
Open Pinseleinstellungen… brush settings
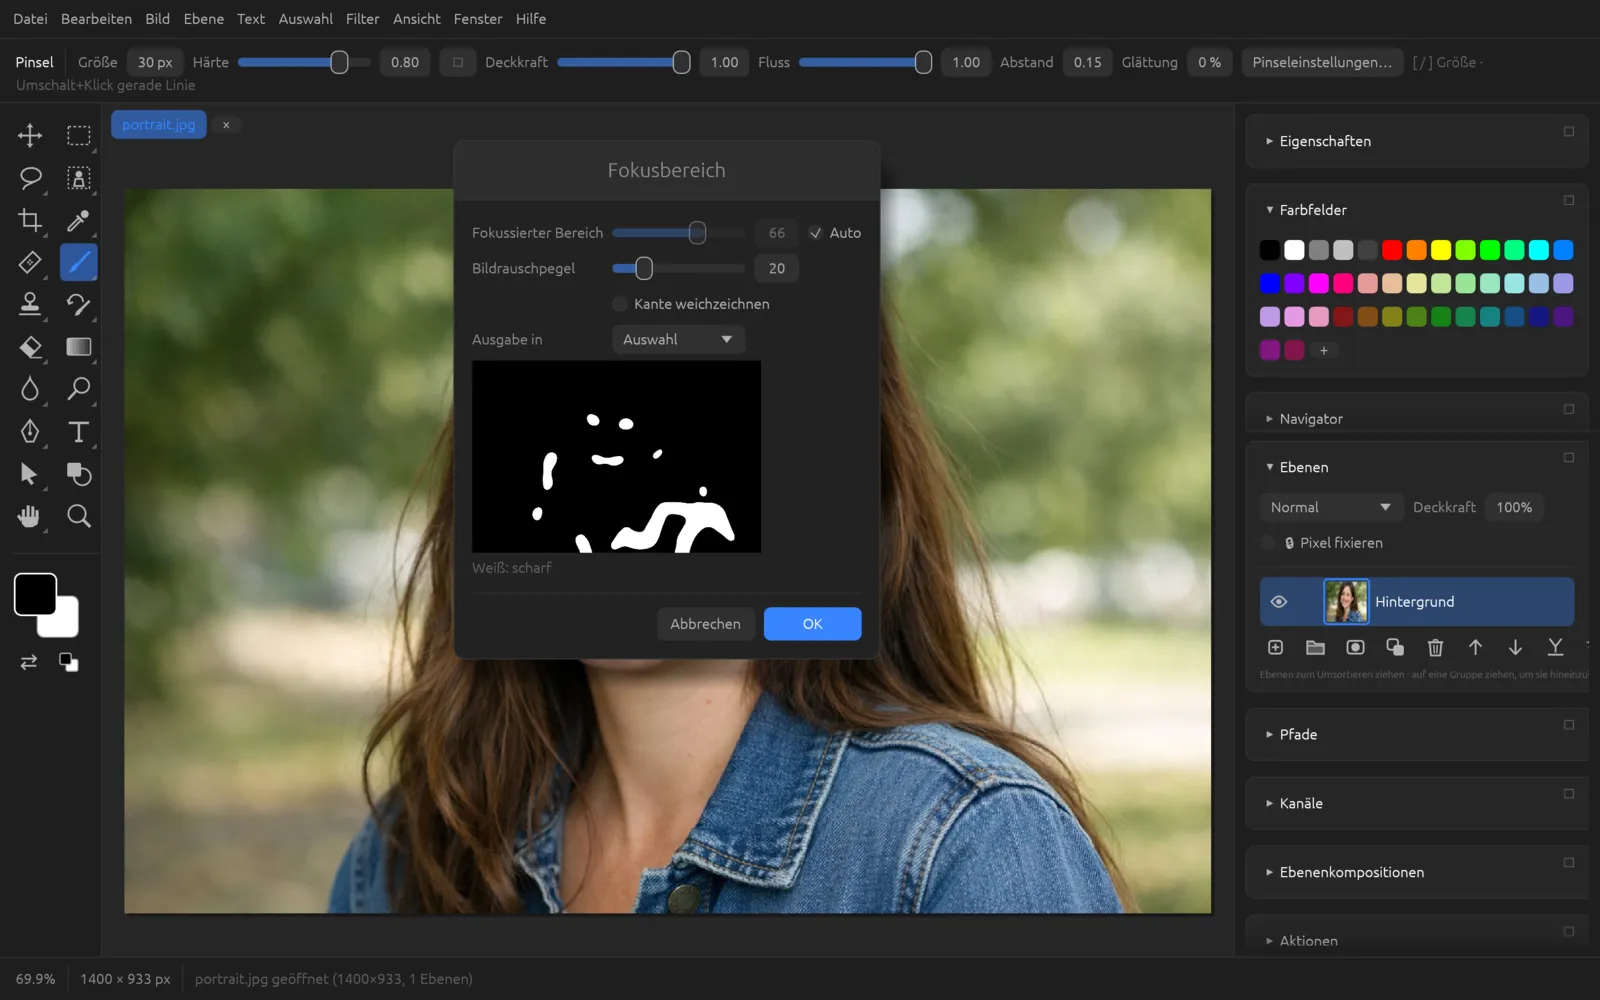pyautogui.click(x=1322, y=62)
